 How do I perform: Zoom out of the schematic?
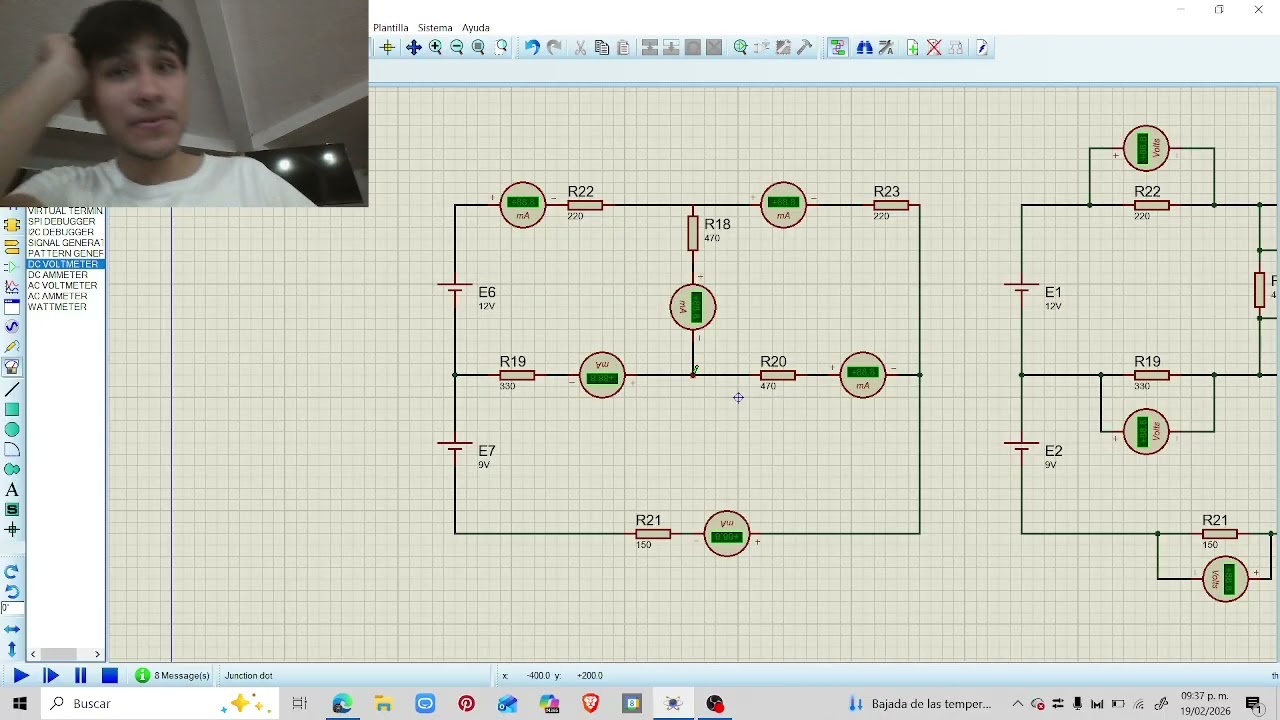click(x=457, y=47)
